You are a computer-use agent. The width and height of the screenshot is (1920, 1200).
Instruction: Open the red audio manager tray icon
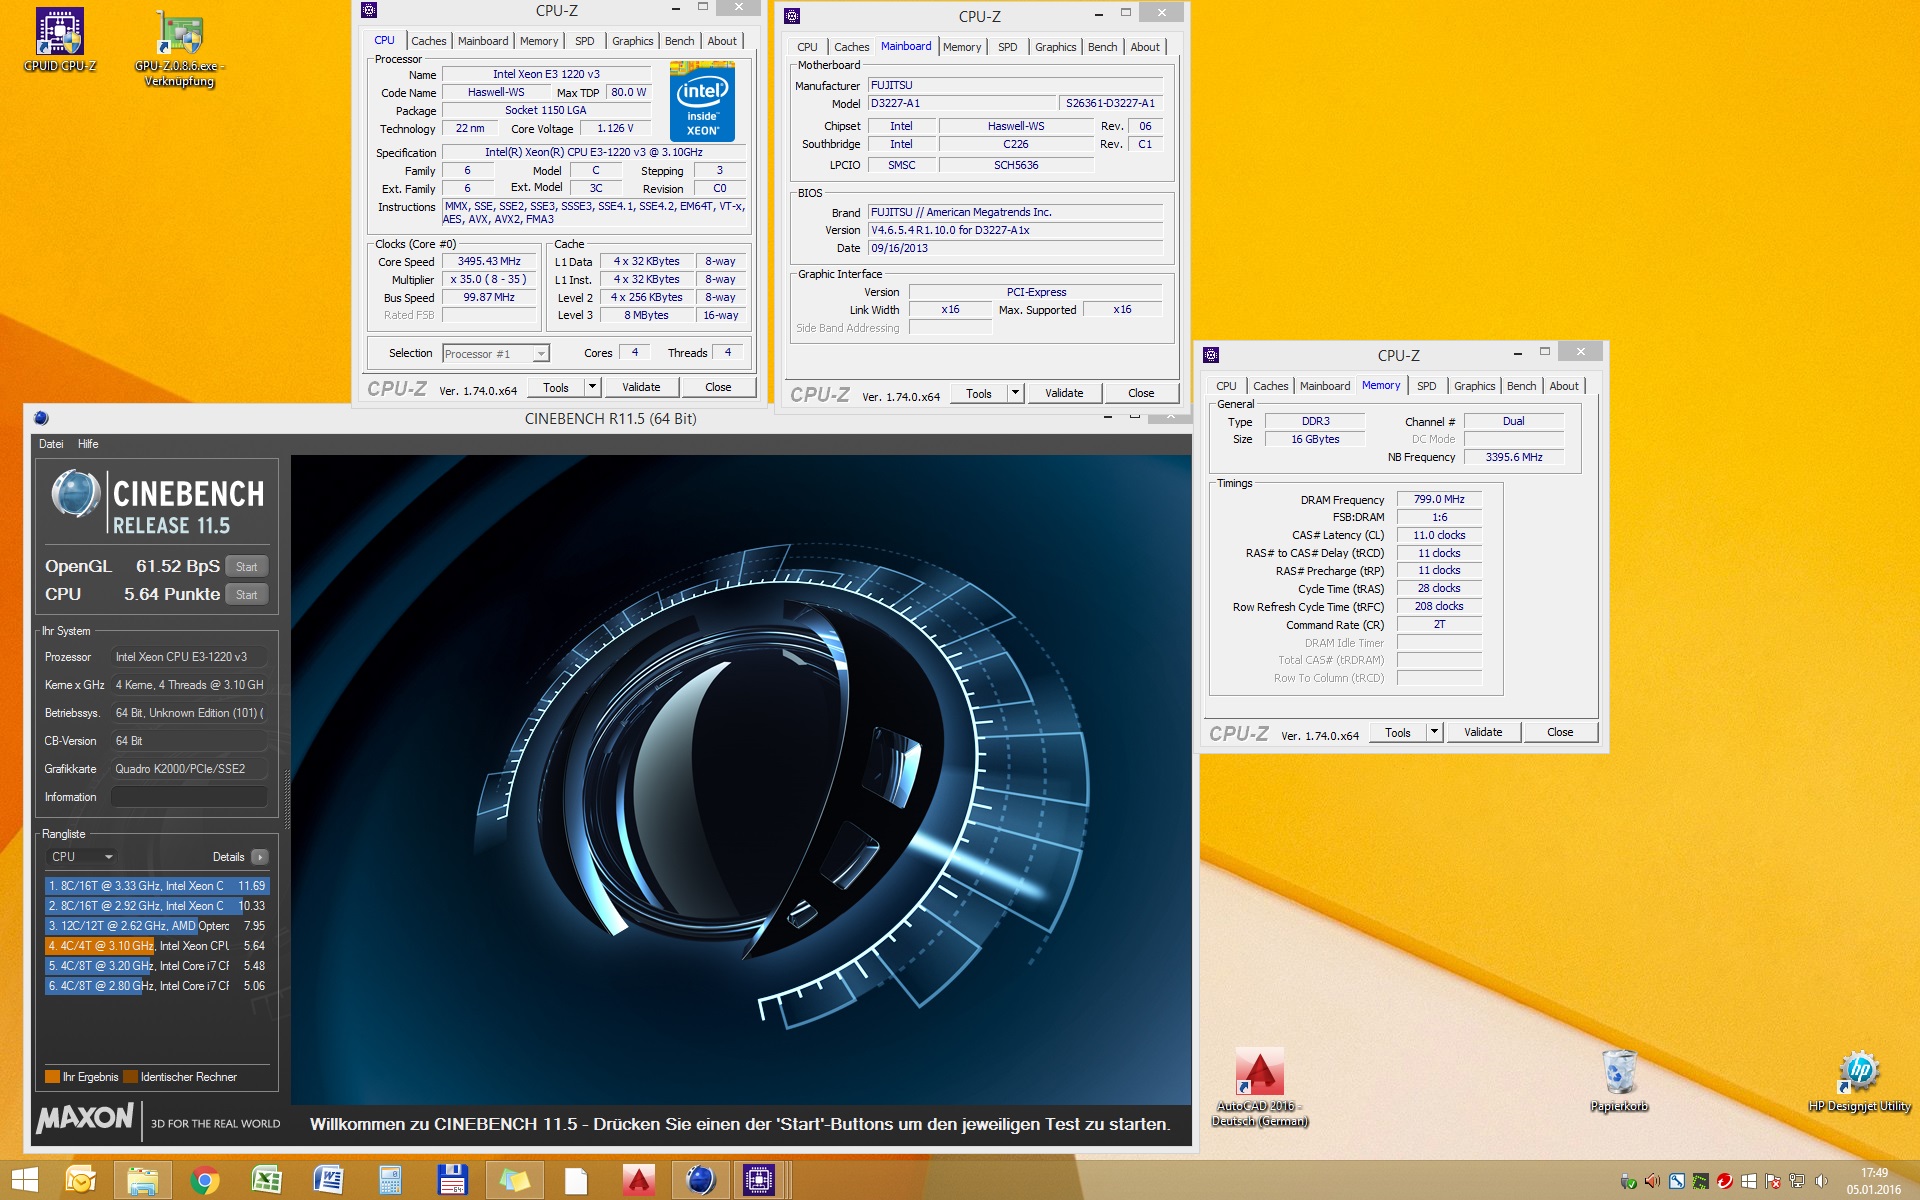[1652, 1181]
